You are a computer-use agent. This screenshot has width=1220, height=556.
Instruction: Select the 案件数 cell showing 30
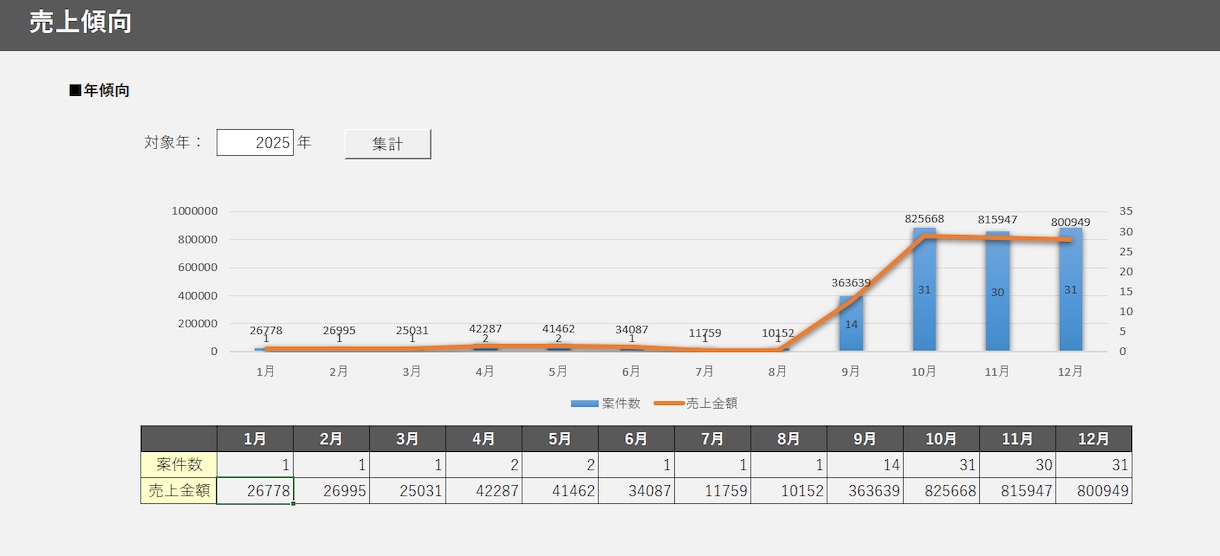[x=1017, y=465]
